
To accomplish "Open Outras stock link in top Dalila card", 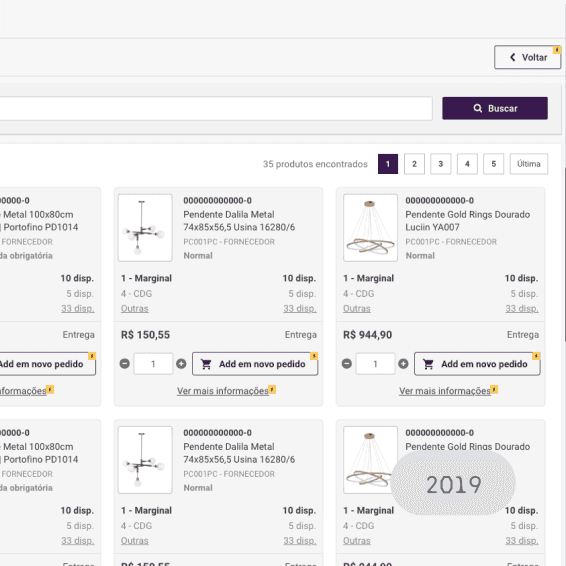I will tap(135, 309).
